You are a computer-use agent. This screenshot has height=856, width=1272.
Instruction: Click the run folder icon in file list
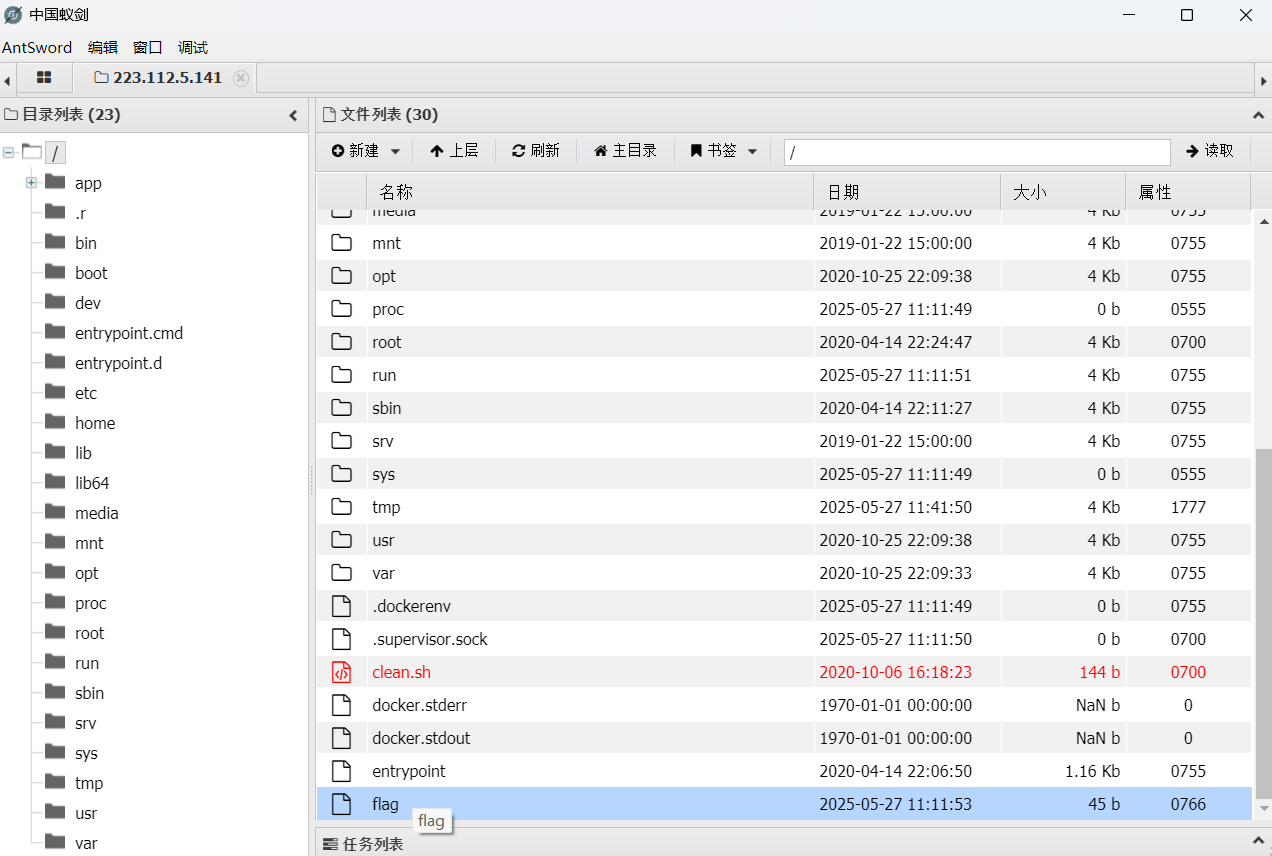pyautogui.click(x=342, y=375)
